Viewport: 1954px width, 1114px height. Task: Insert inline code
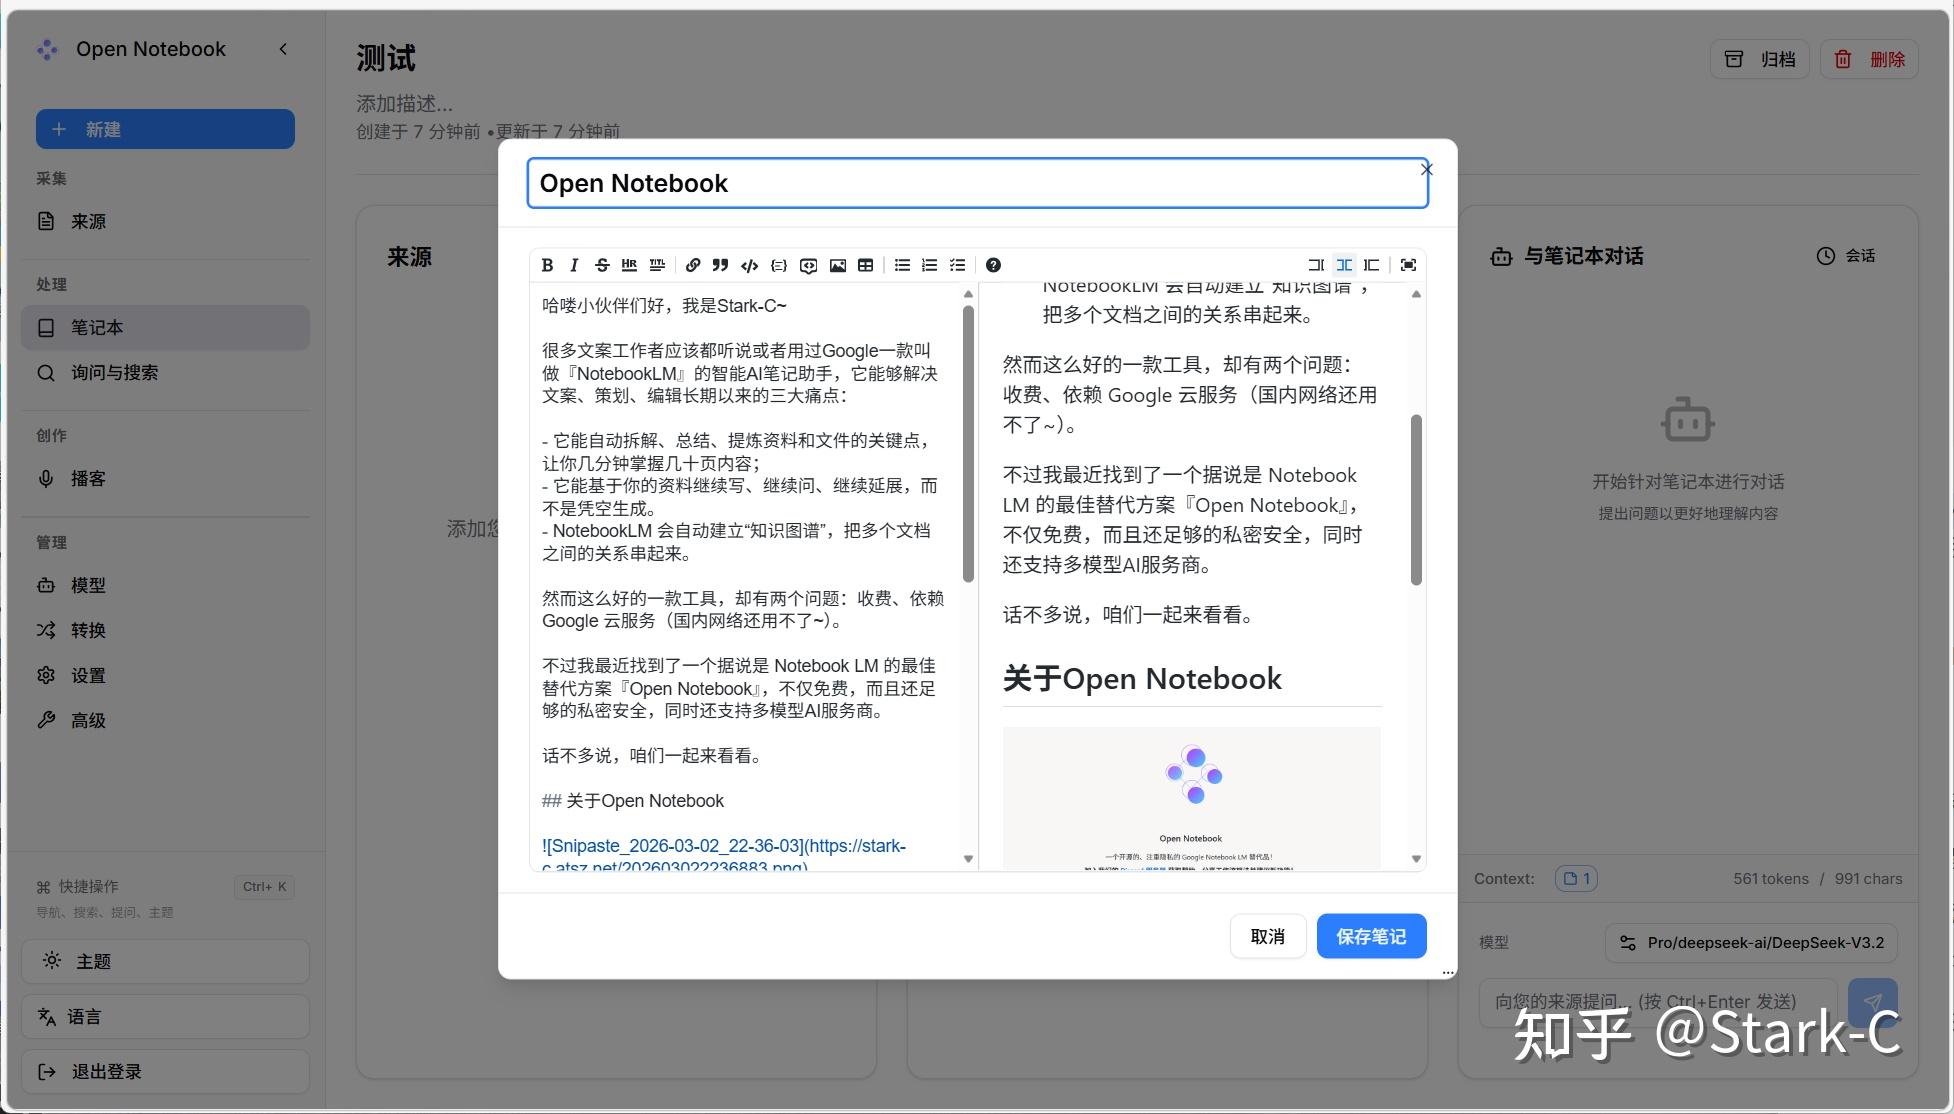[x=749, y=265]
